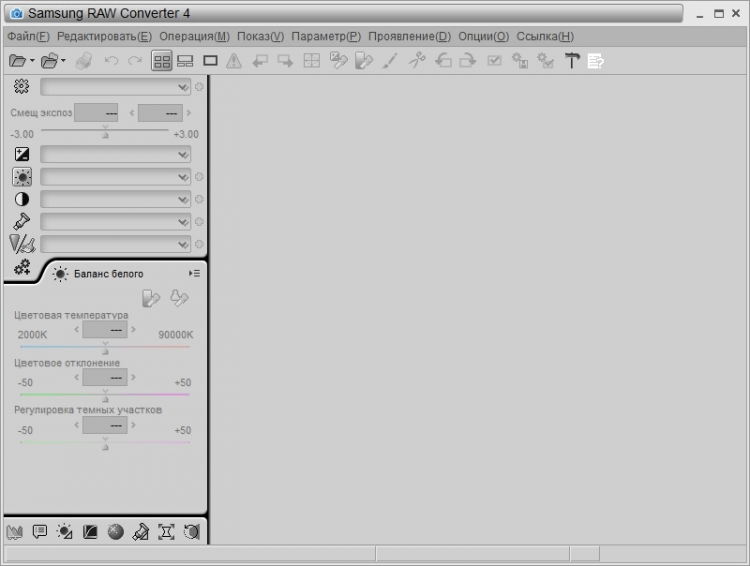Select the gray balance picker tool
The height and width of the screenshot is (566, 750).
tap(339, 61)
